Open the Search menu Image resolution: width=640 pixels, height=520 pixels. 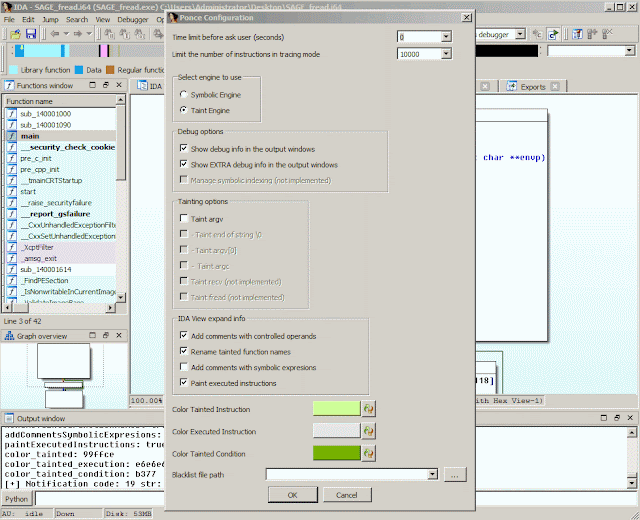77,19
